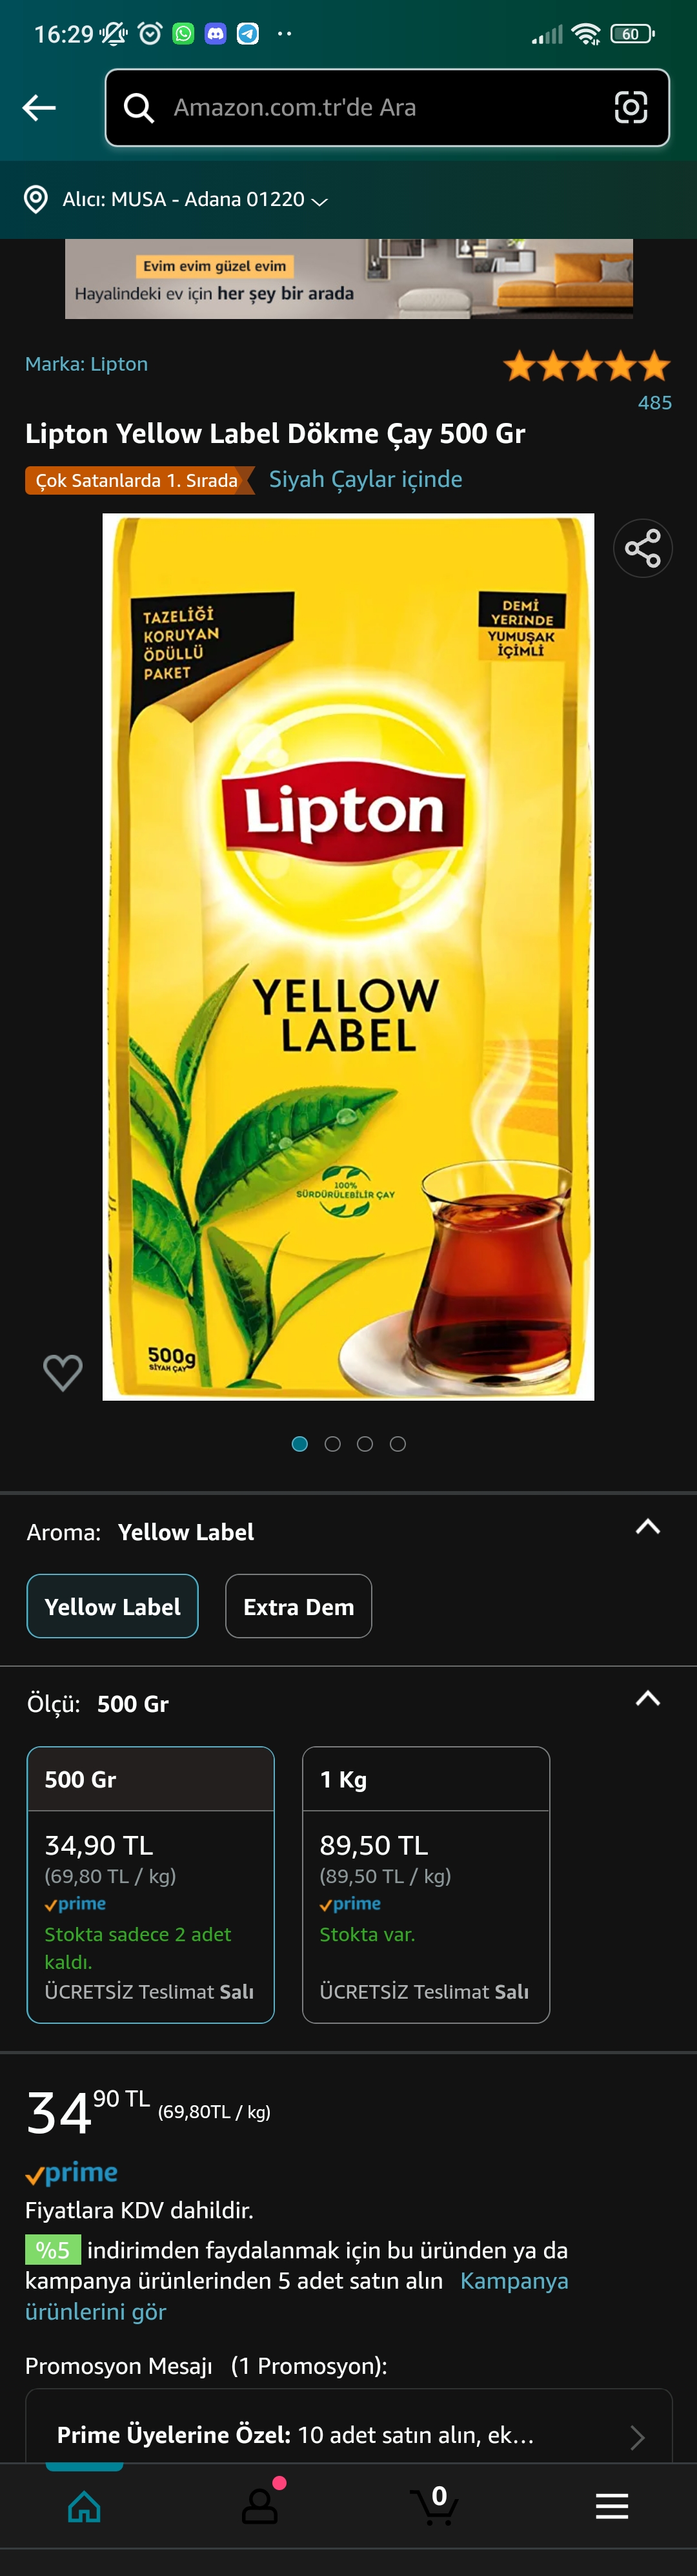Select the Yellow Label aroma option
Screen dimensions: 697x2576
tap(112, 1606)
